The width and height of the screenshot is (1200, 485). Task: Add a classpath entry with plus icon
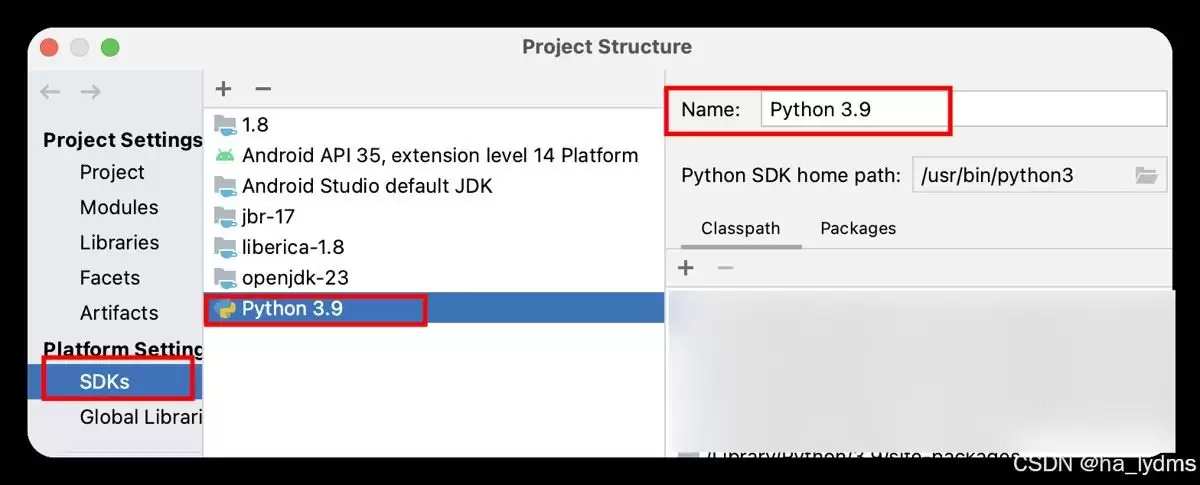point(686,267)
